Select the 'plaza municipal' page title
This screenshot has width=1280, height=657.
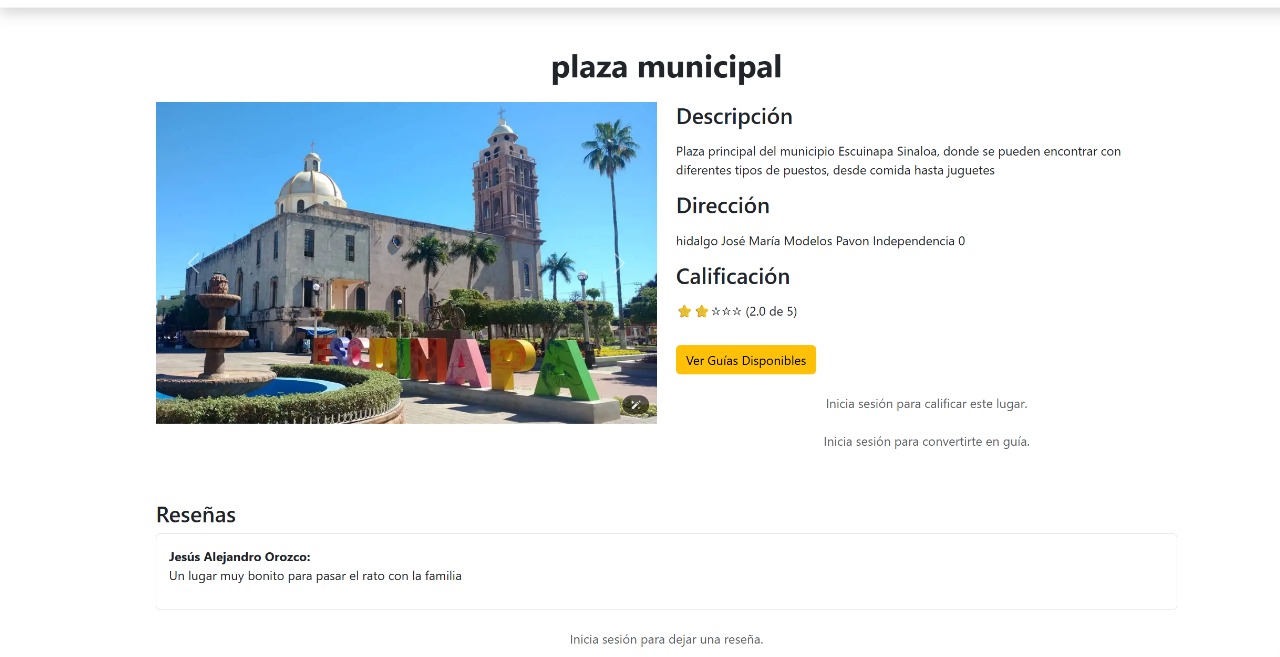(x=666, y=66)
